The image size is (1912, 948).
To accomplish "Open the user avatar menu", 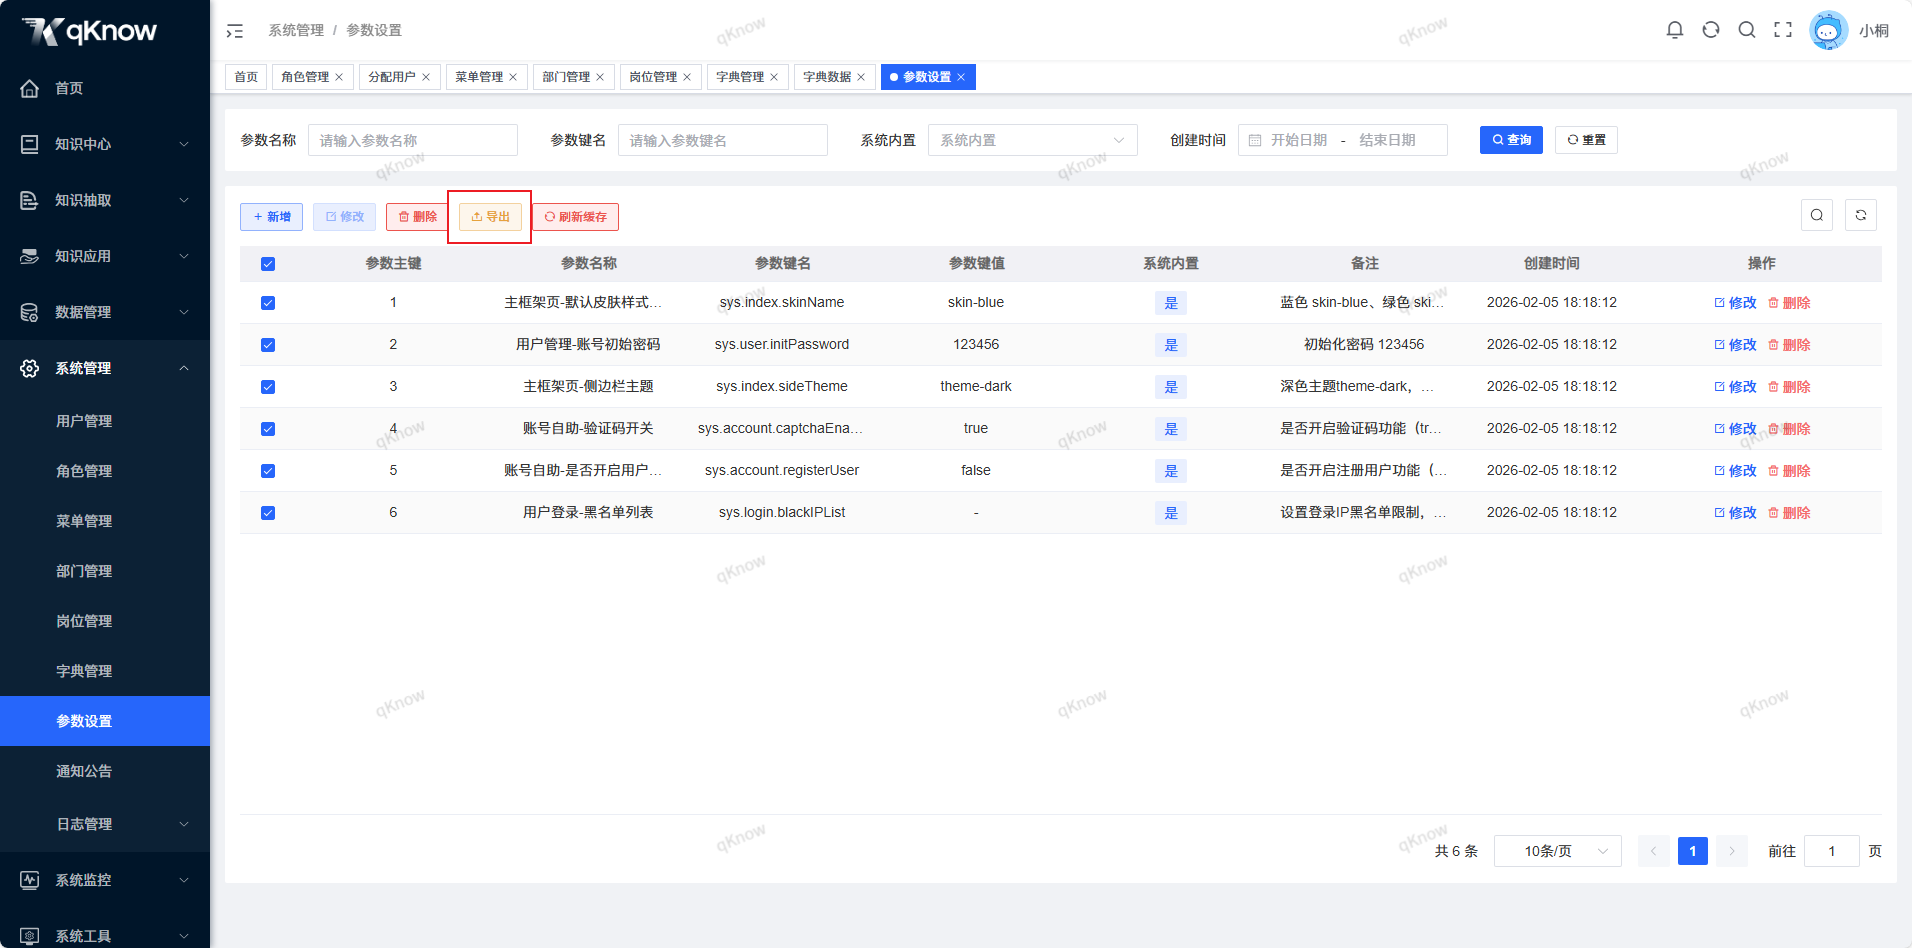I will [x=1828, y=30].
